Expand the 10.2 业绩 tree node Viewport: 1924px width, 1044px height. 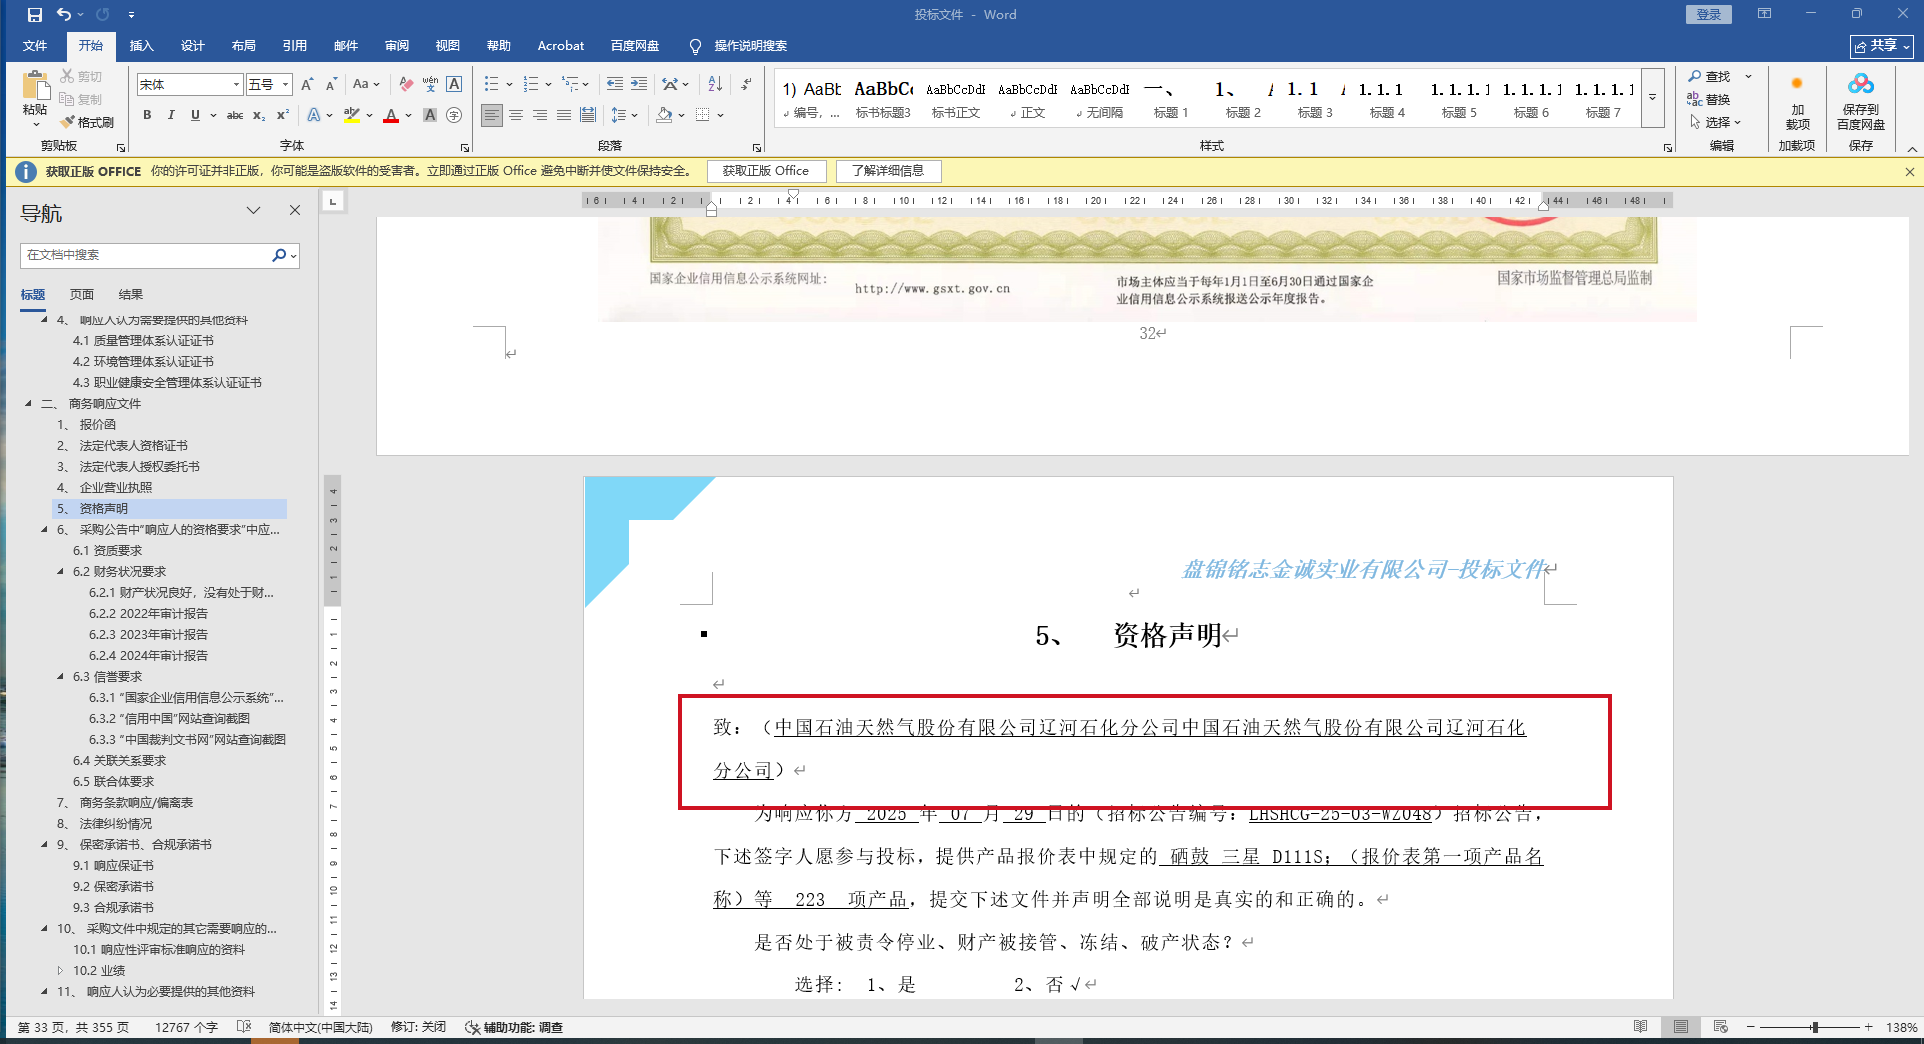point(61,971)
